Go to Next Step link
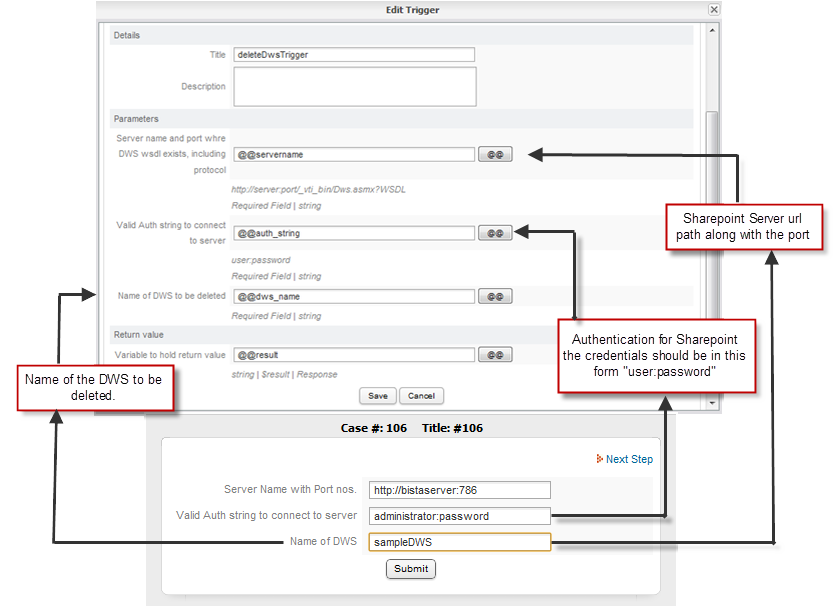 pyautogui.click(x=628, y=459)
